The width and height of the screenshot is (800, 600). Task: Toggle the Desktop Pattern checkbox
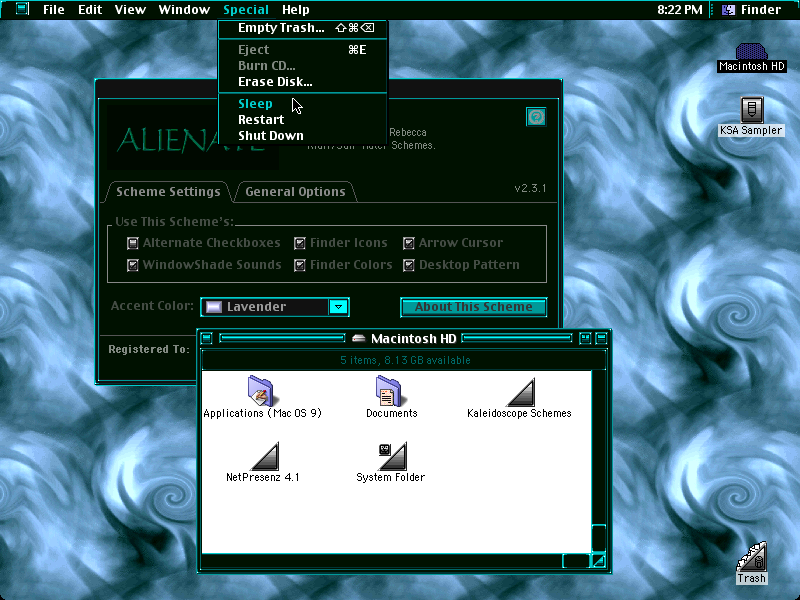[409, 265]
